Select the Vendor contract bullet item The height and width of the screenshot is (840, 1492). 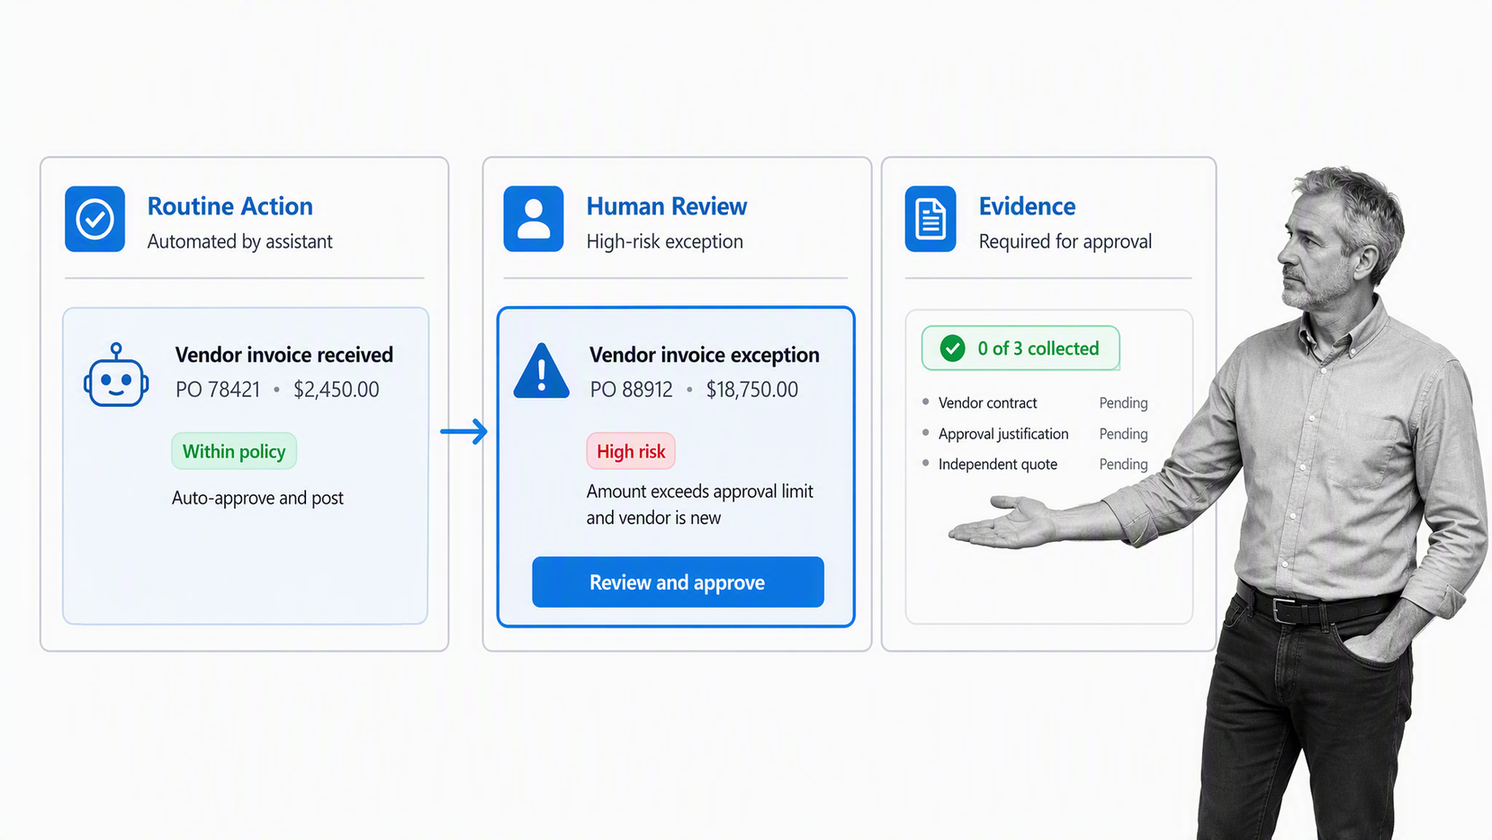point(979,403)
